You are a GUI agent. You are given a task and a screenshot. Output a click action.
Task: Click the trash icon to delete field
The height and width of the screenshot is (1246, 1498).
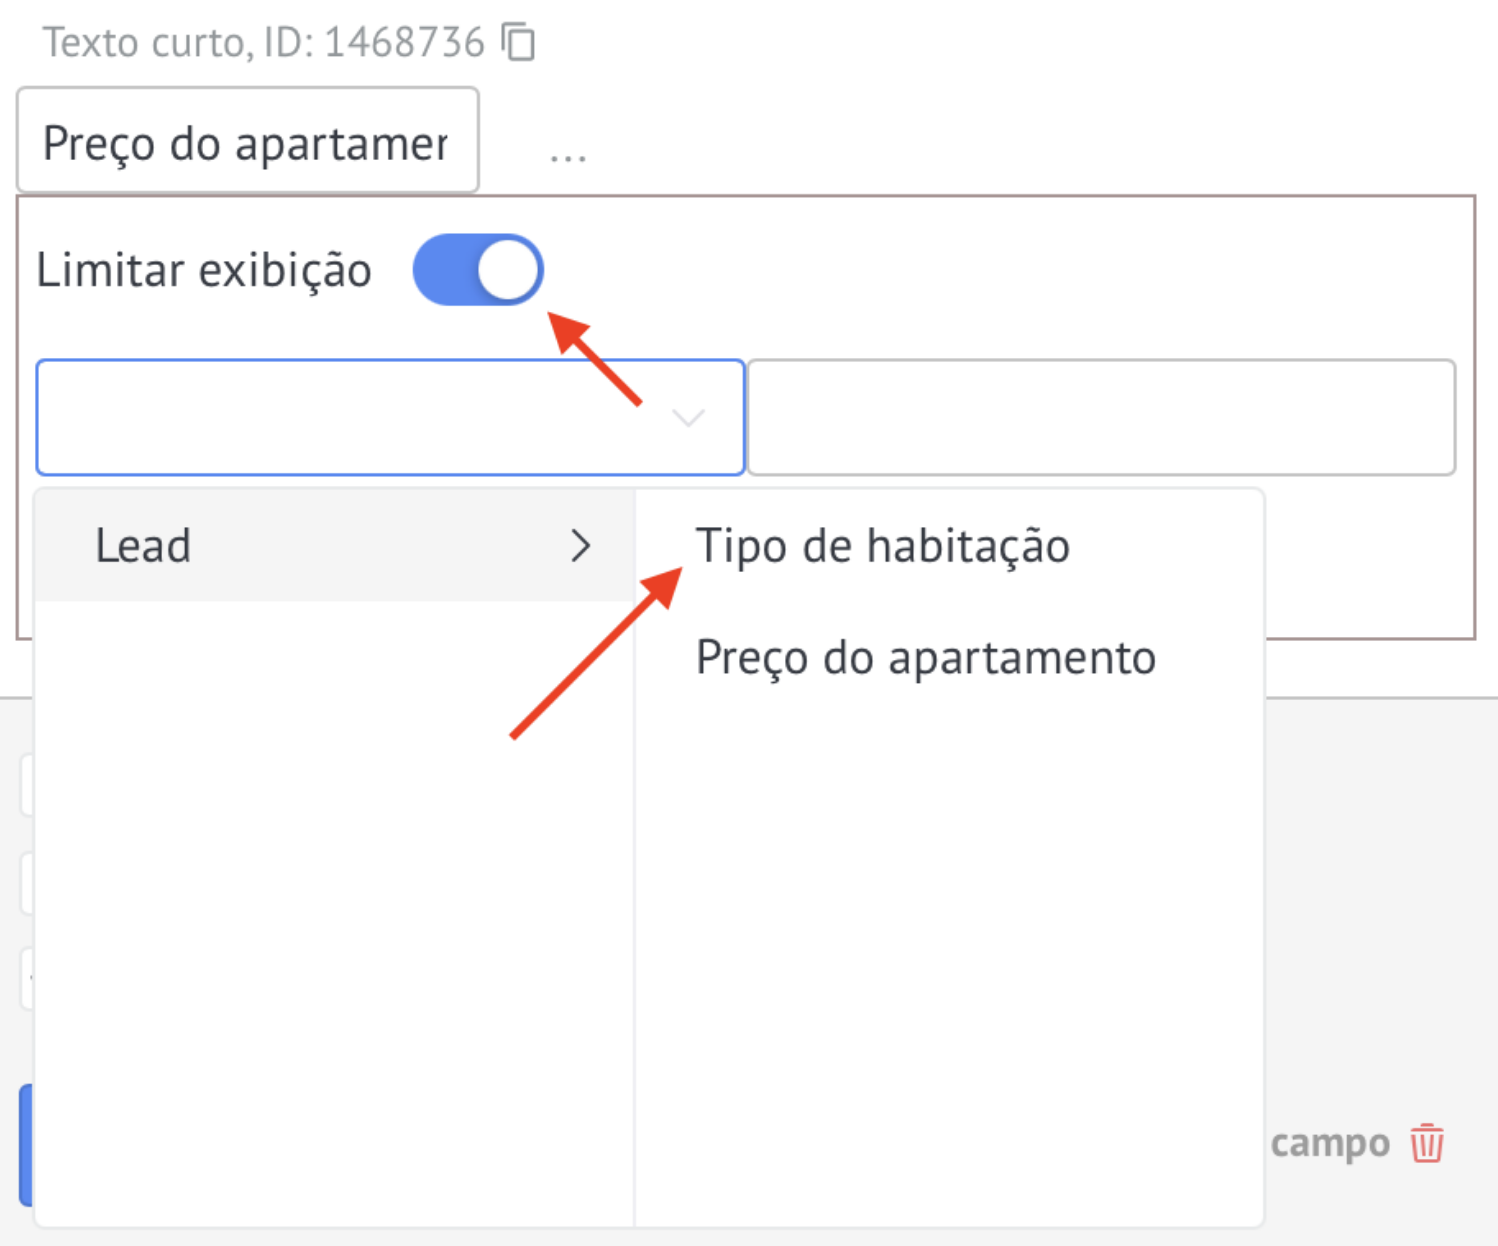[x=1427, y=1142]
